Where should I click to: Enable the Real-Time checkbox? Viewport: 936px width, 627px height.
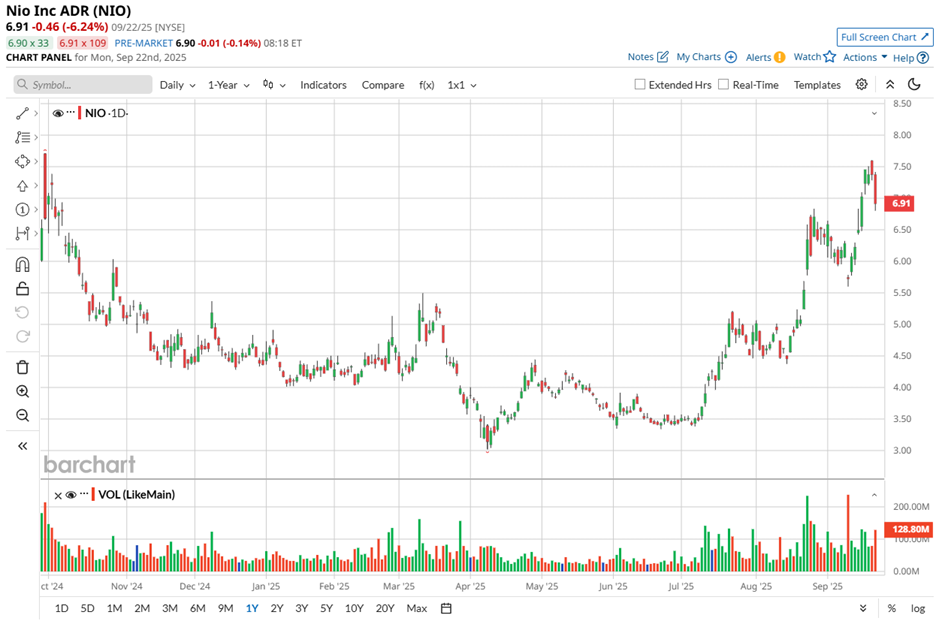click(x=723, y=84)
